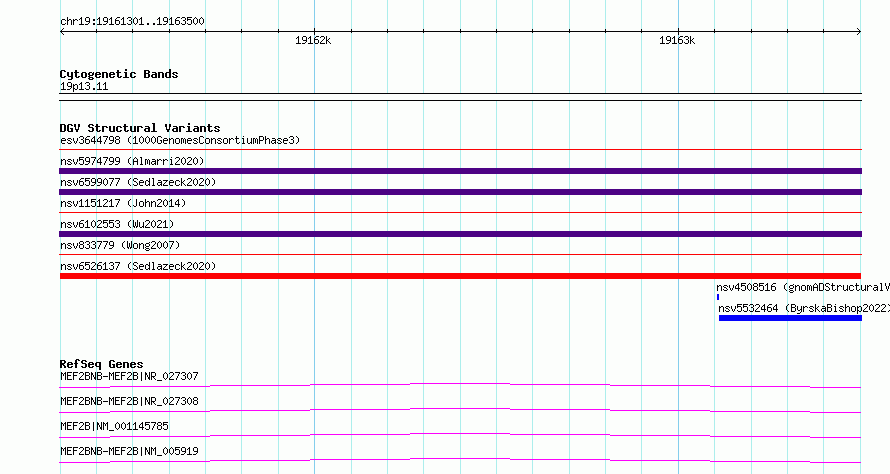Select the Cytogenetic Bands track title

[119, 74]
